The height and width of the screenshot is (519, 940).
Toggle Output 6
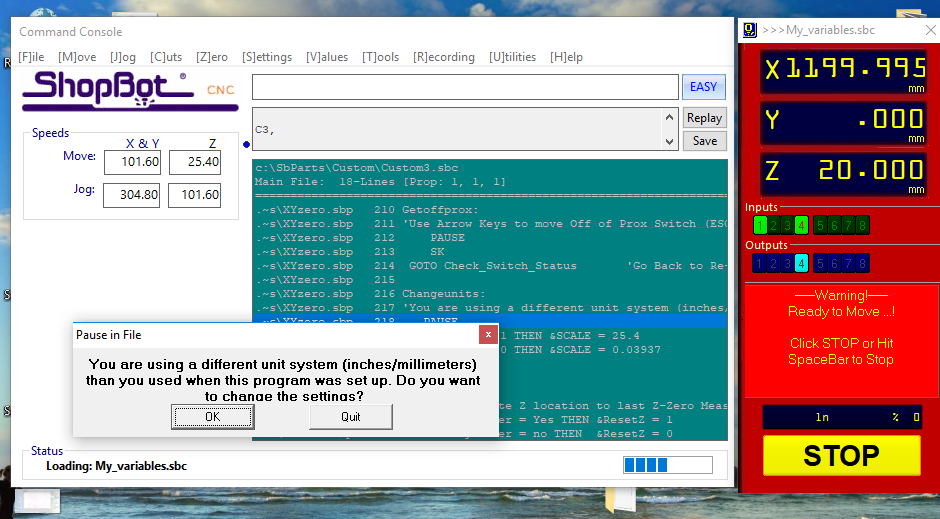pos(834,263)
